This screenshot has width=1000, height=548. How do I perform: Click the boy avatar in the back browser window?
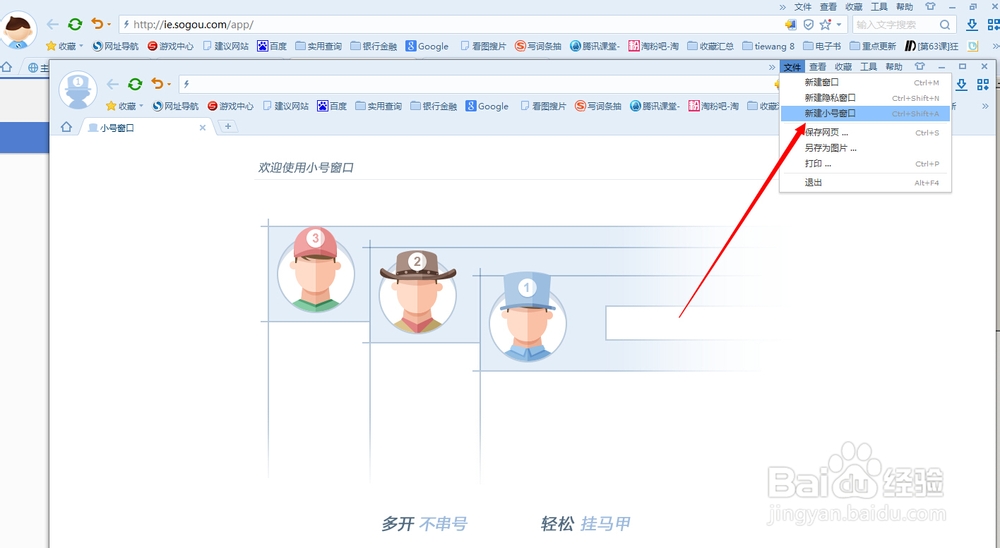pos(18,31)
